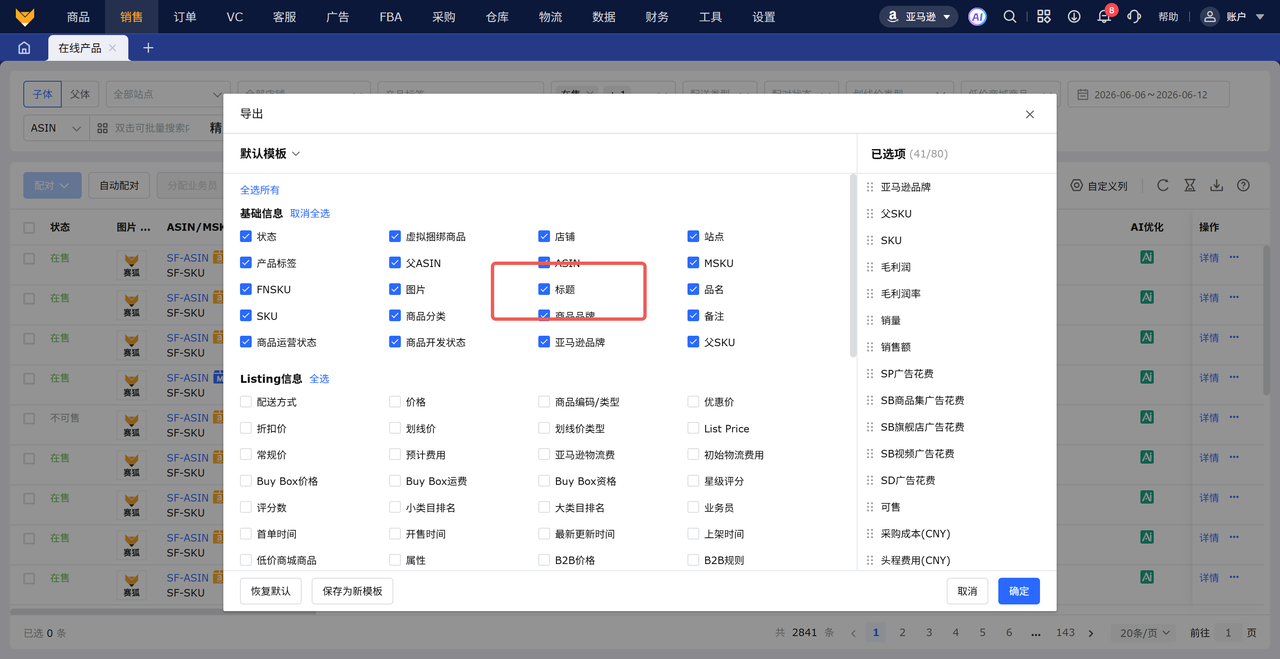Go to the home icon tab
This screenshot has height=659, width=1280.
pos(24,48)
